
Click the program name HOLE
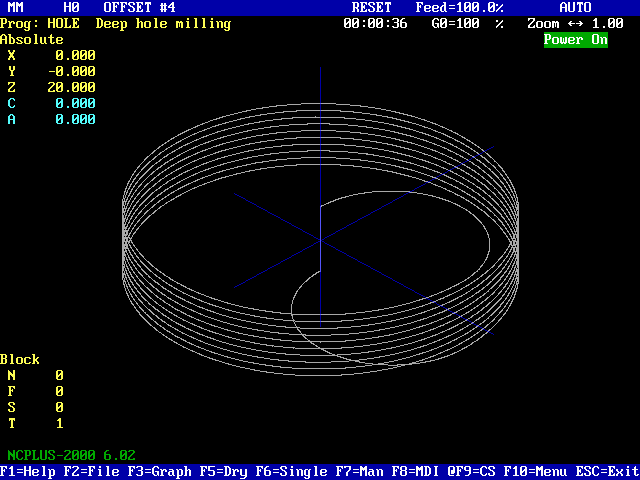[x=63, y=24]
